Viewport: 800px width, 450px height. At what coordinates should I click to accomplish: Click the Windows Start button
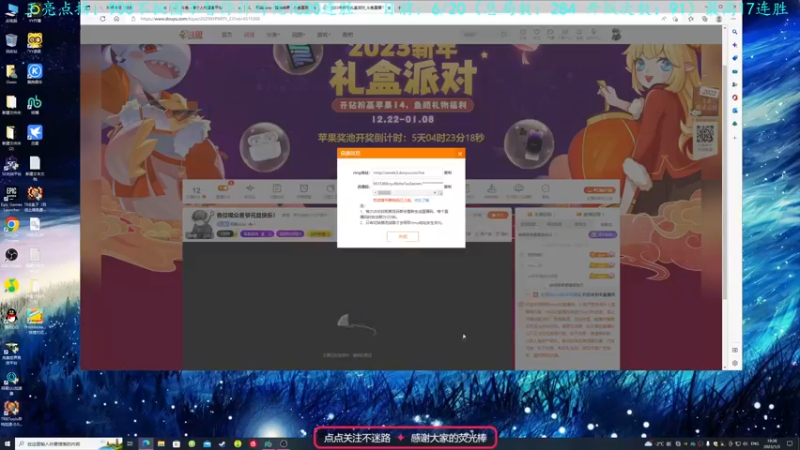(7, 444)
